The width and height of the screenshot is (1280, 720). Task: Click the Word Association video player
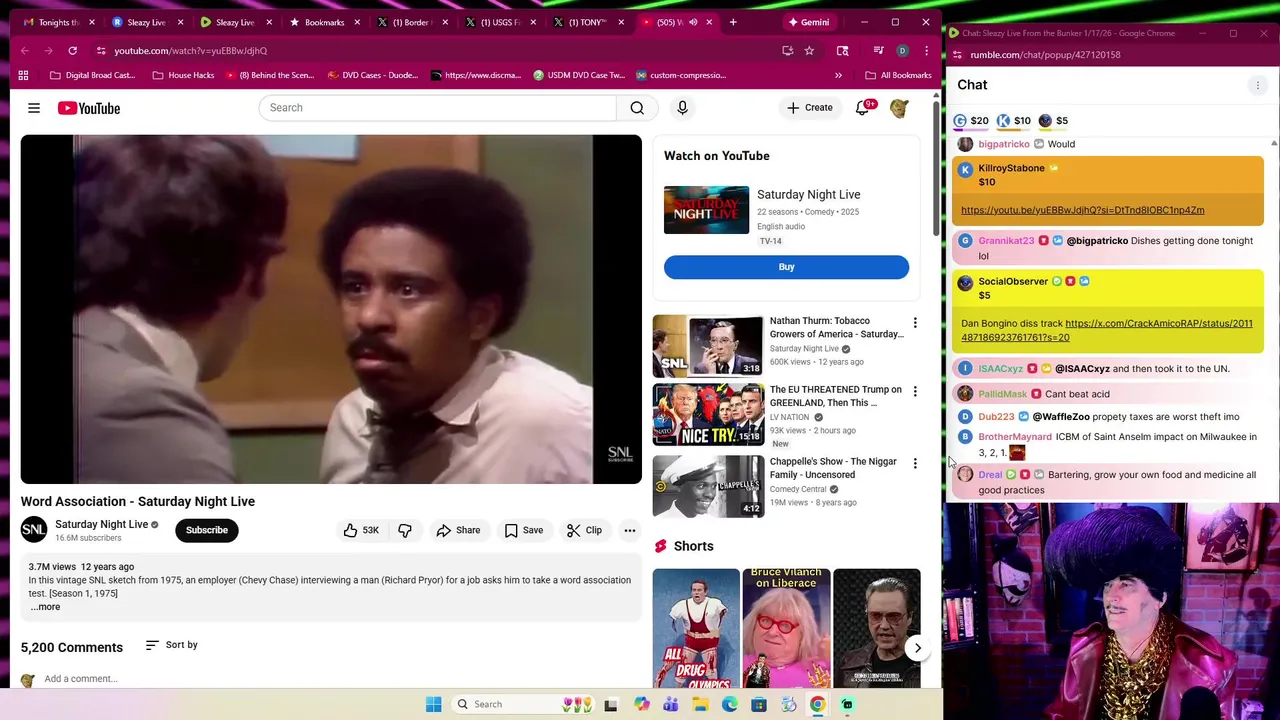tap(331, 309)
